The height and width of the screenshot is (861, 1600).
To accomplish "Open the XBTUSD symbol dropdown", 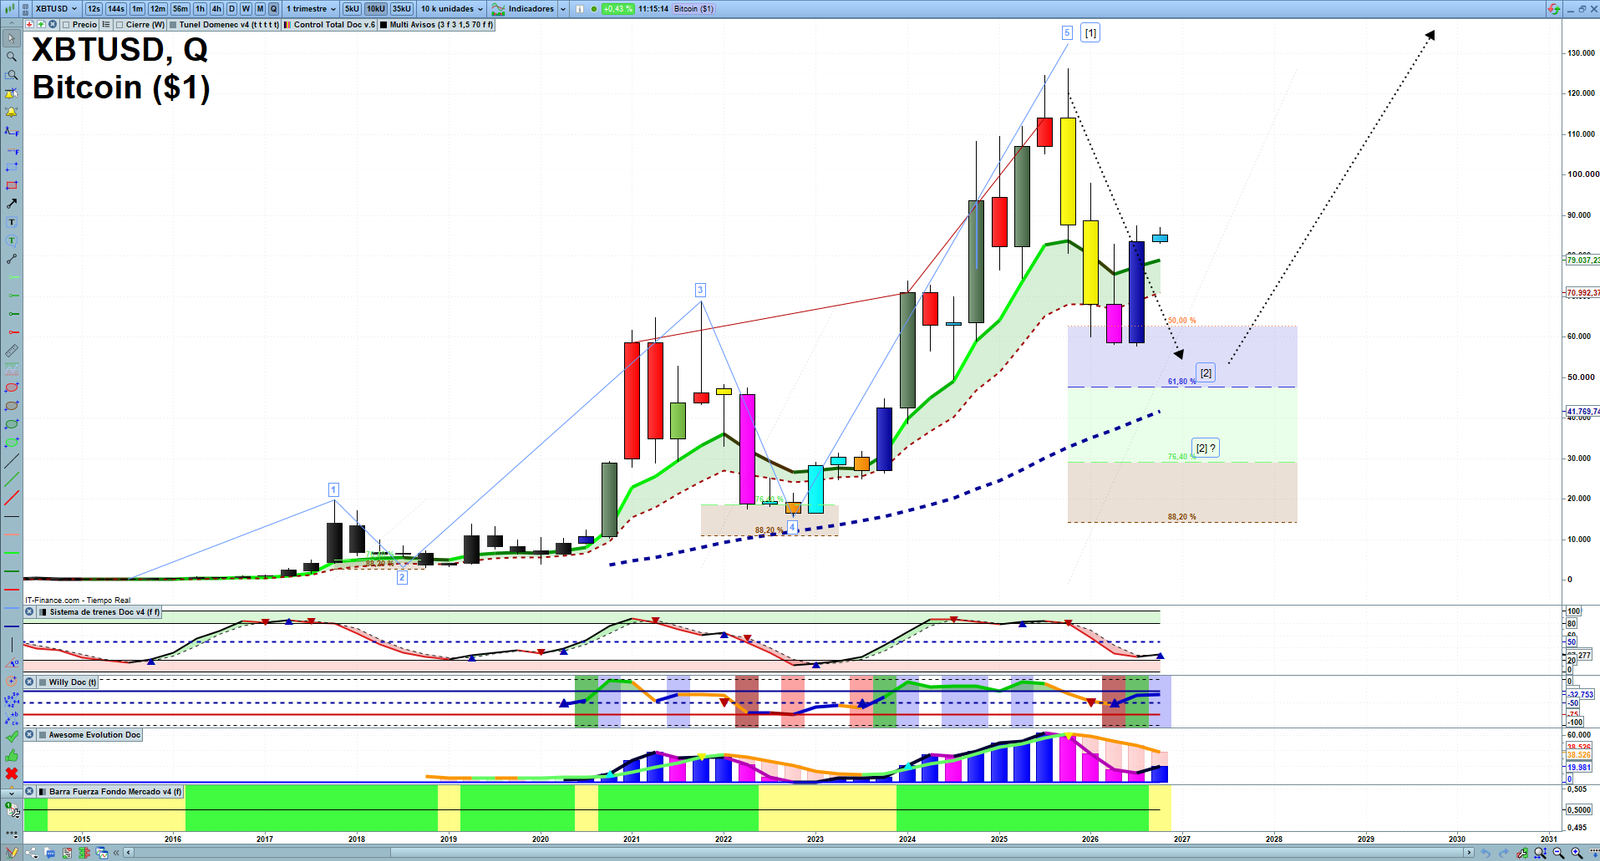I will coord(56,9).
